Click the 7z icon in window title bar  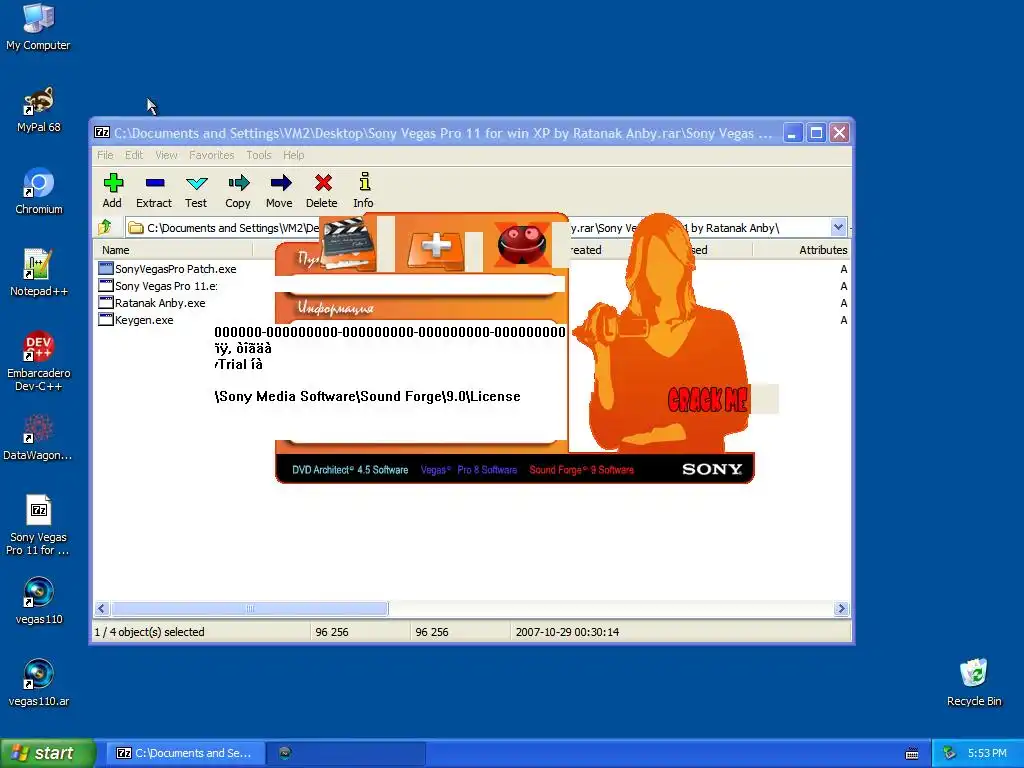[x=102, y=133]
